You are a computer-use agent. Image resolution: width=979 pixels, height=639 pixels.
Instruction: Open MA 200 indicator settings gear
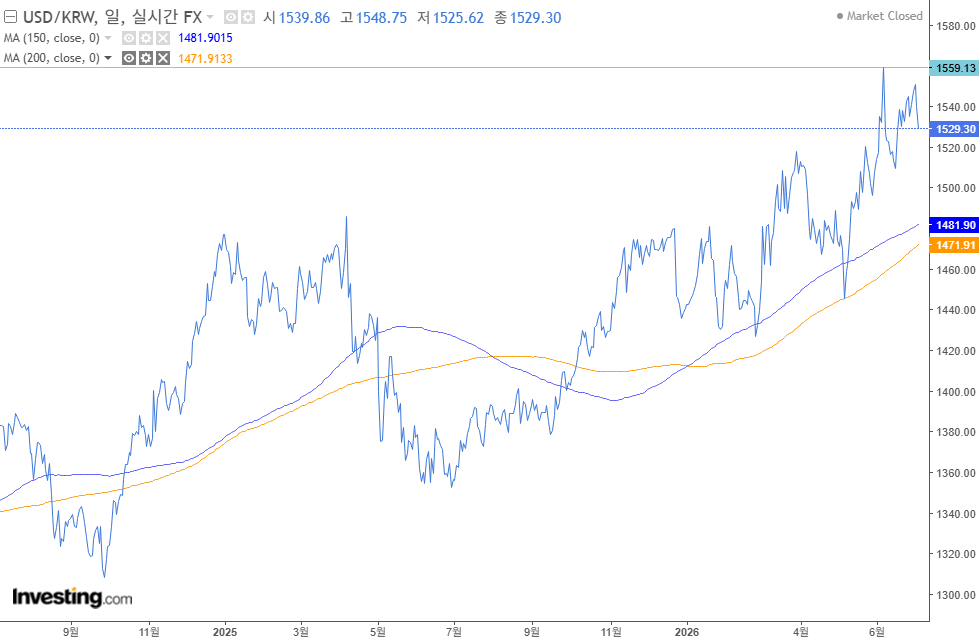[x=145, y=58]
